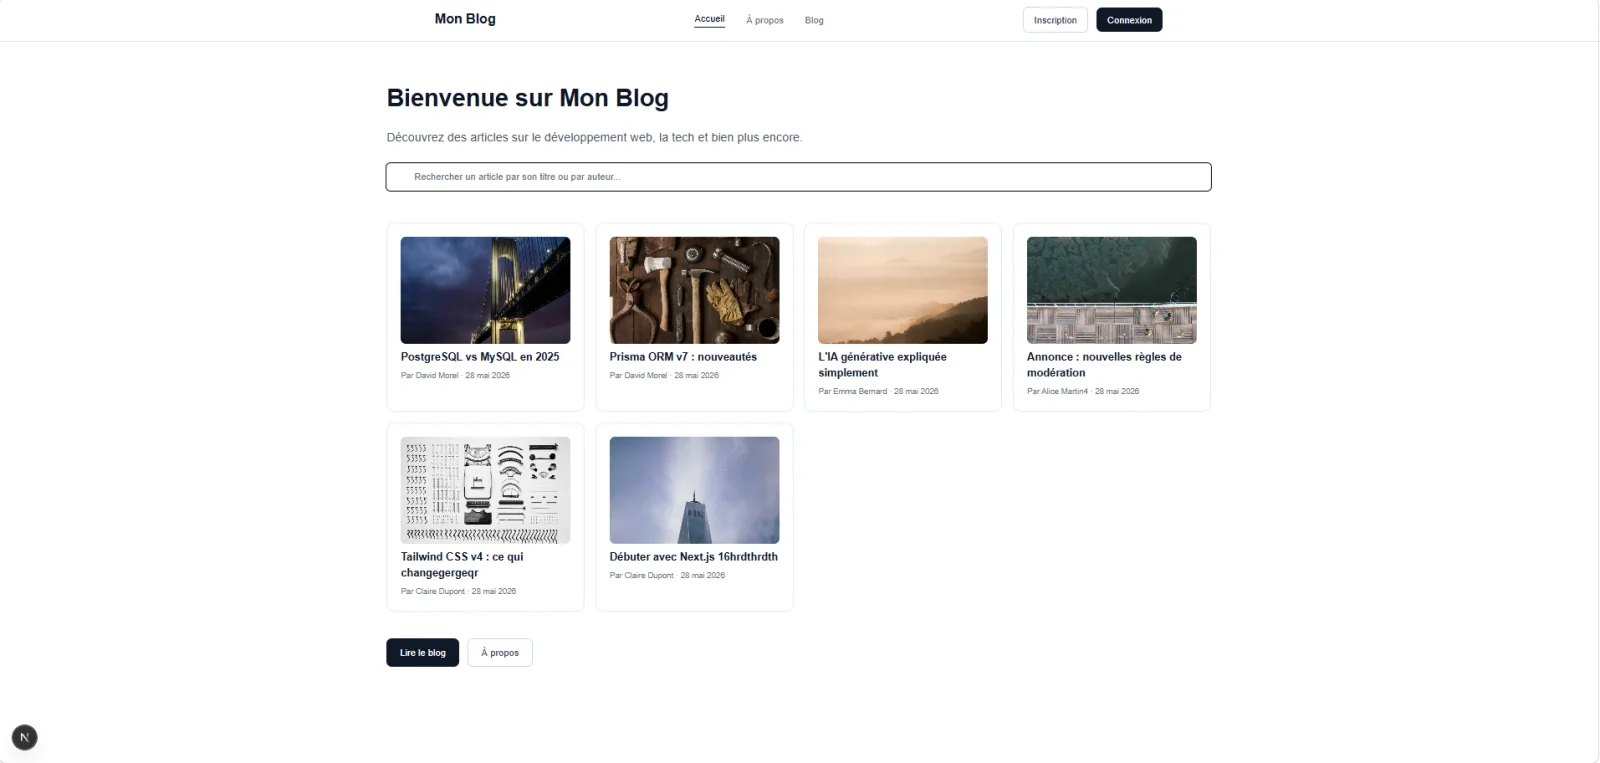Open article title Tailwind CSS v4
The width and height of the screenshot is (1600, 763).
pyautogui.click(x=462, y=565)
